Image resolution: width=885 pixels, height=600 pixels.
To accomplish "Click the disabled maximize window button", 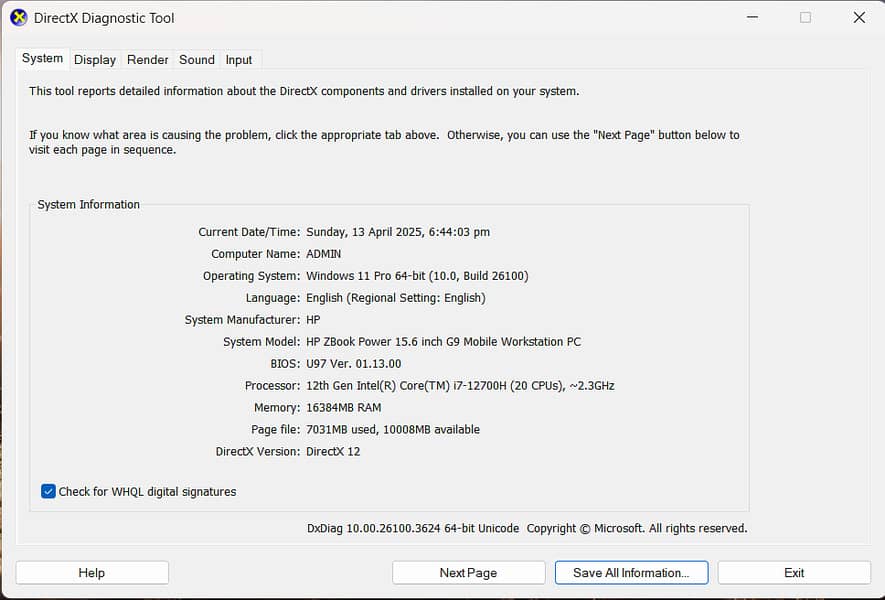I will coord(805,17).
